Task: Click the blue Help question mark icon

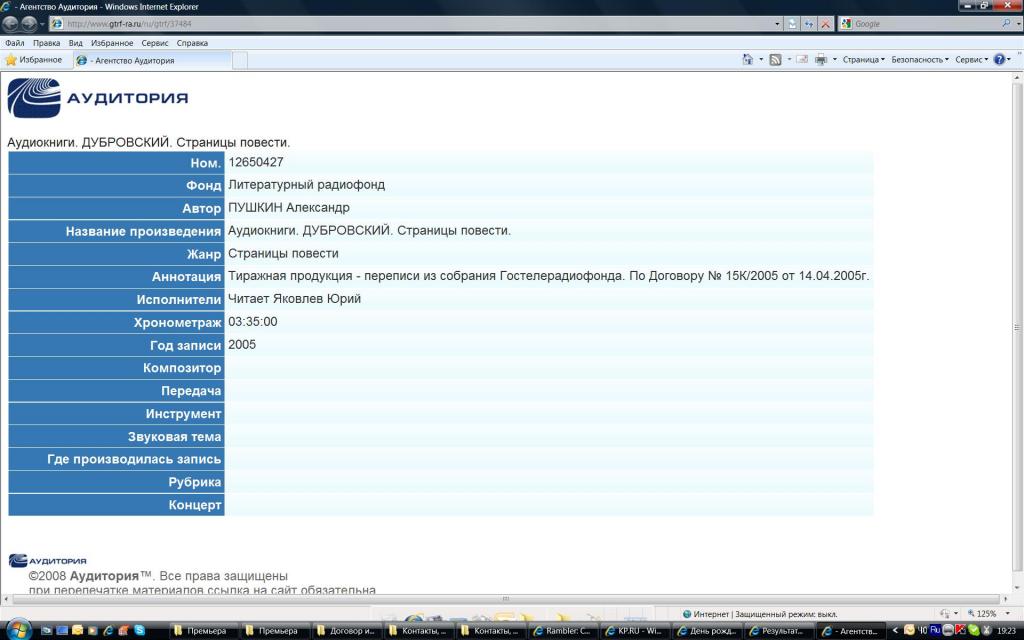Action: tap(1000, 60)
